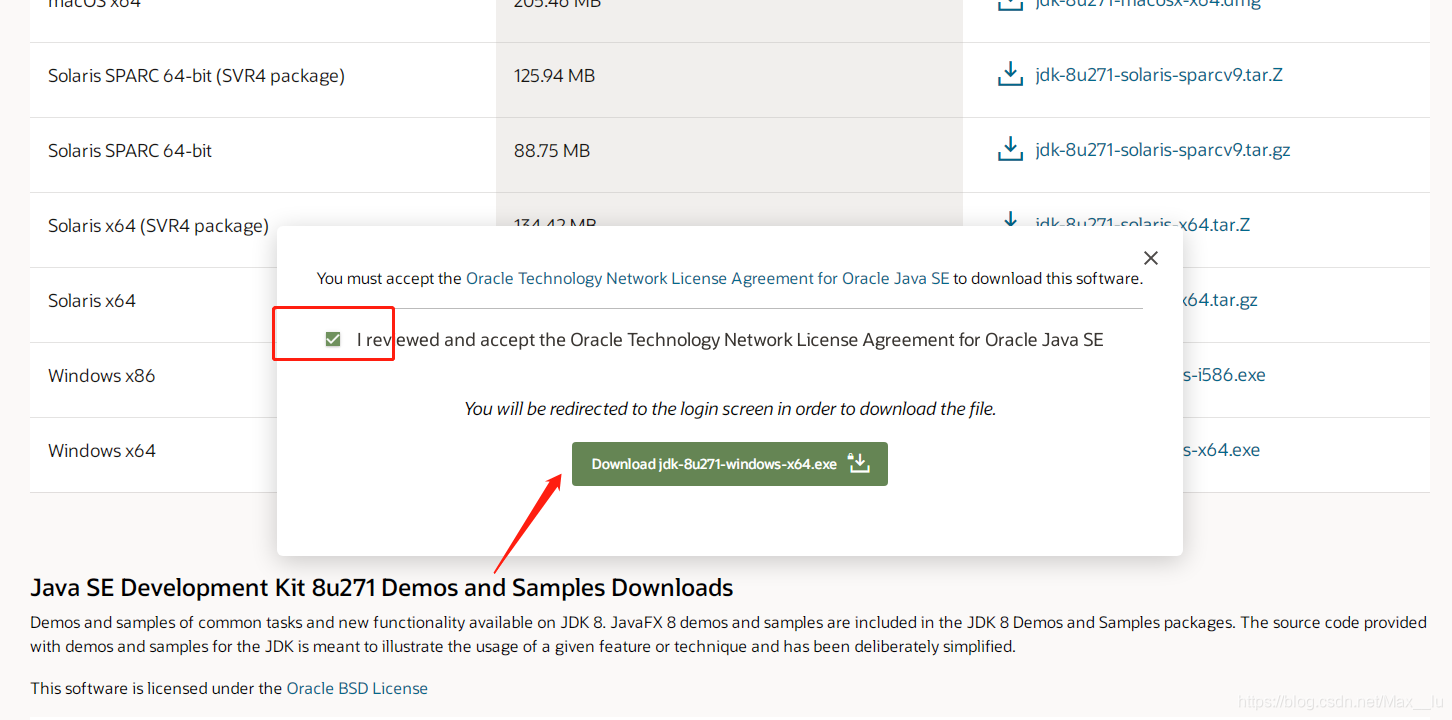Open jdk-8u271-solaris-x64.tar.Z download link
This screenshot has height=720, width=1452.
pos(1143,224)
